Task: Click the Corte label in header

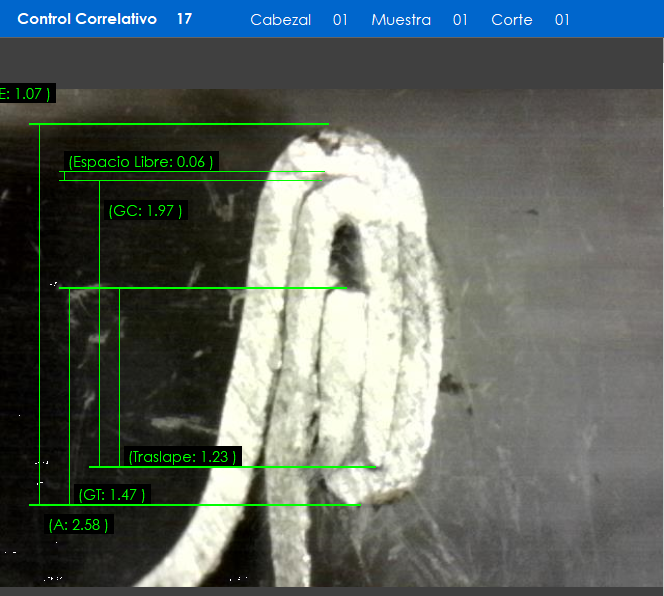Action: point(511,20)
